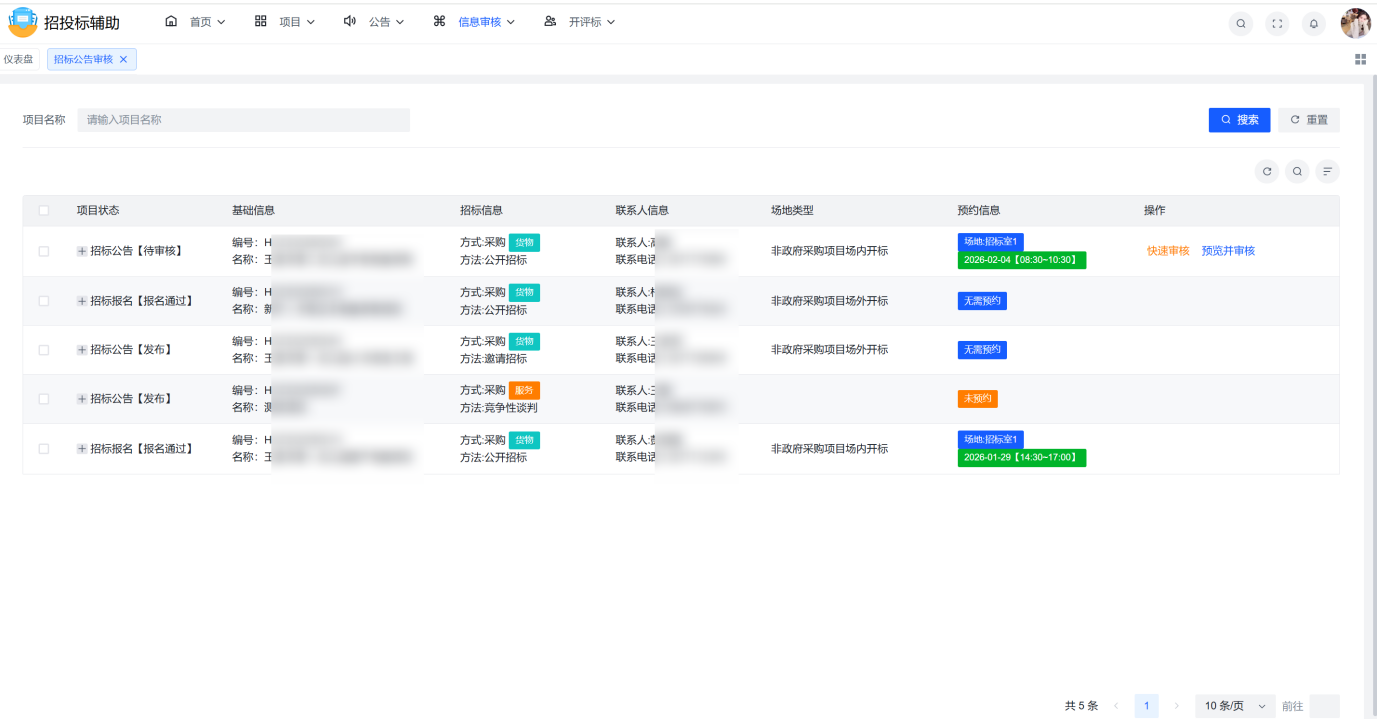Toggle fullscreen mode icon in header
The width and height of the screenshot is (1377, 719).
(x=1277, y=24)
